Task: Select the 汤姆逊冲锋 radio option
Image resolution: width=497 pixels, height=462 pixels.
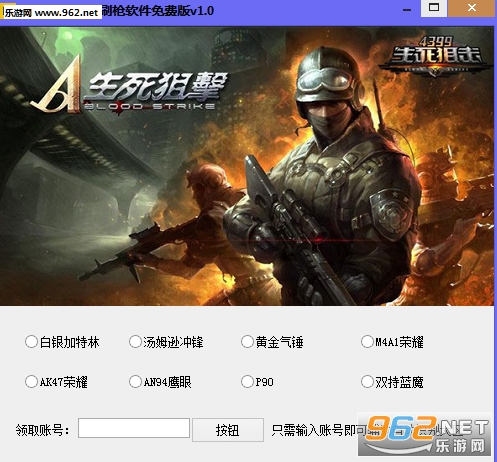Action: [166, 342]
